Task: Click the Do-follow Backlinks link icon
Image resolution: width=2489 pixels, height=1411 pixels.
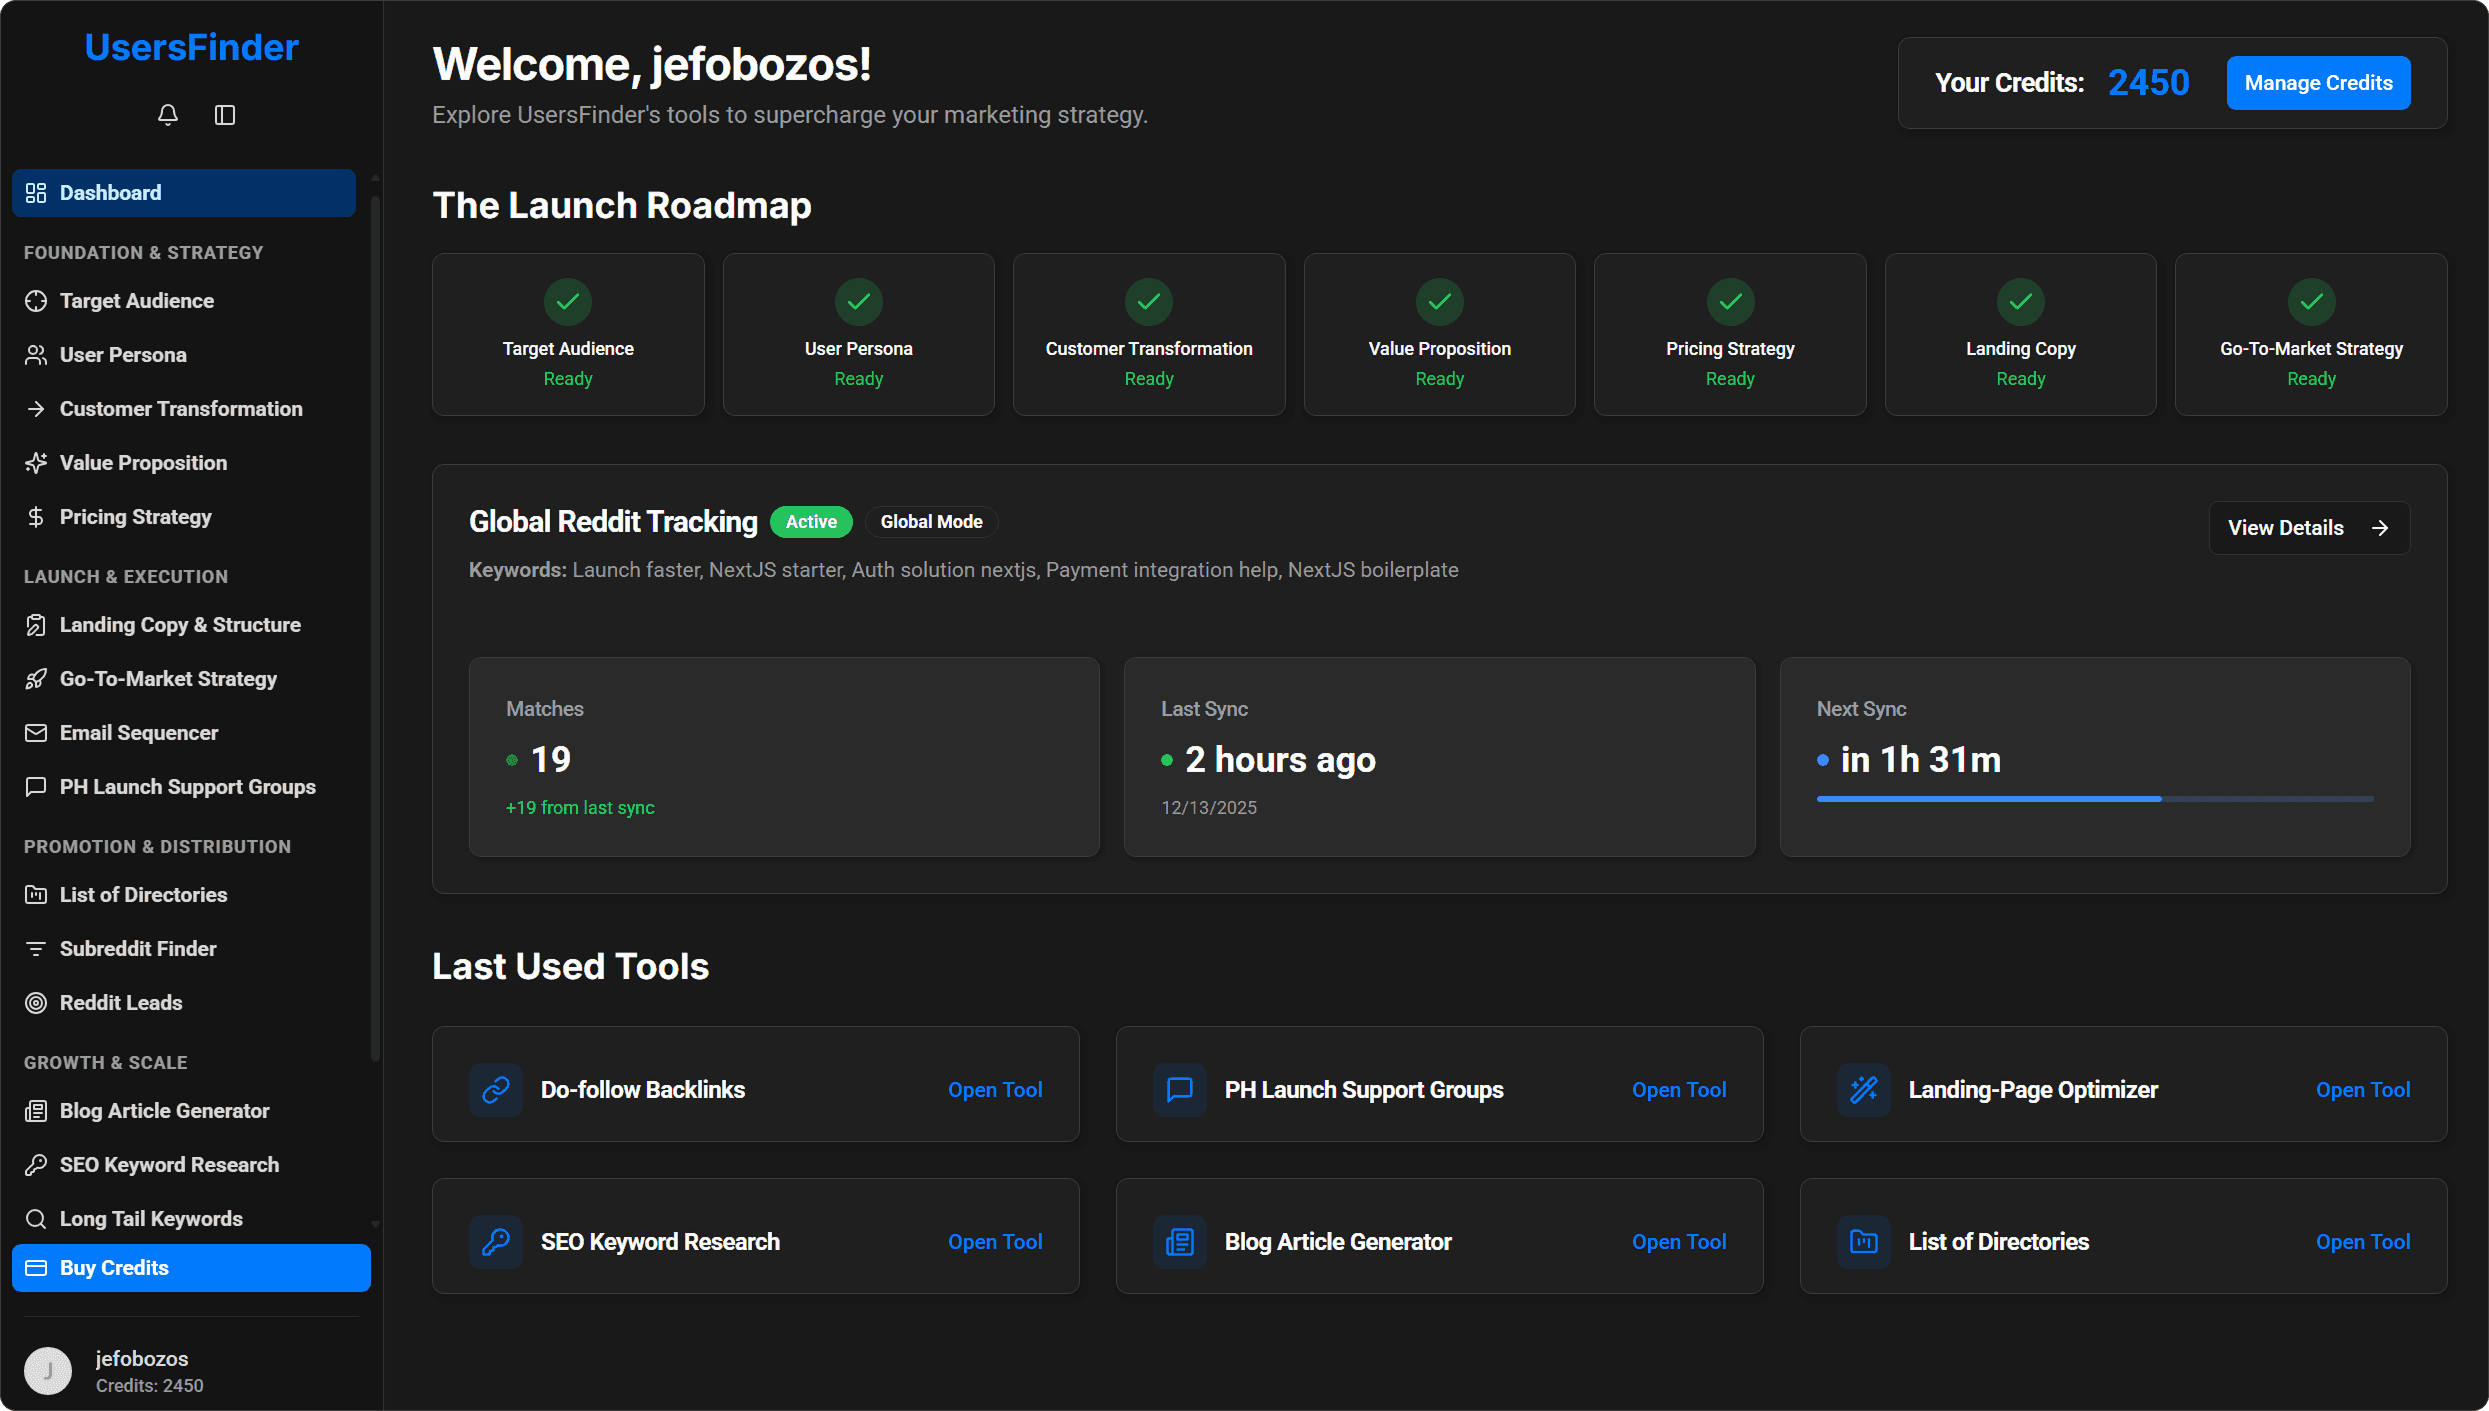Action: click(x=495, y=1090)
